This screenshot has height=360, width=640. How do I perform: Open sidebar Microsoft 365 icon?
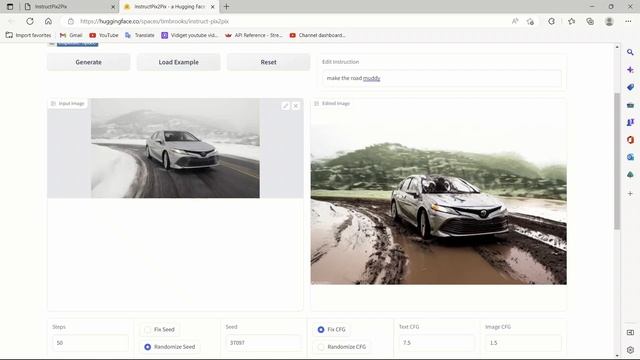pyautogui.click(x=630, y=140)
